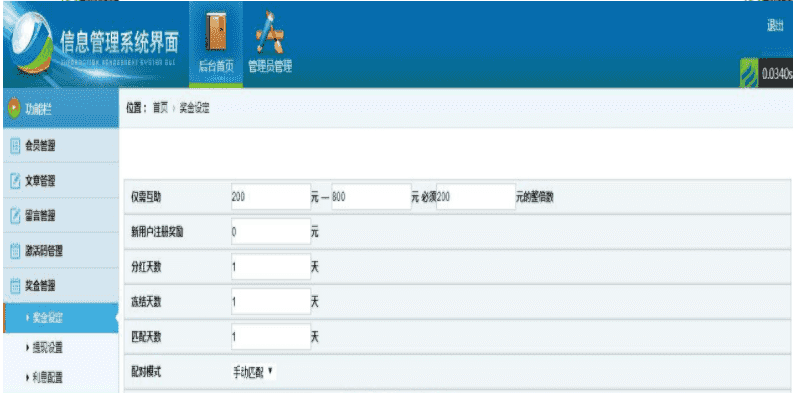Viewport: 803px width, 393px height.
Task: Click the 退出 logout link
Action: point(775,26)
